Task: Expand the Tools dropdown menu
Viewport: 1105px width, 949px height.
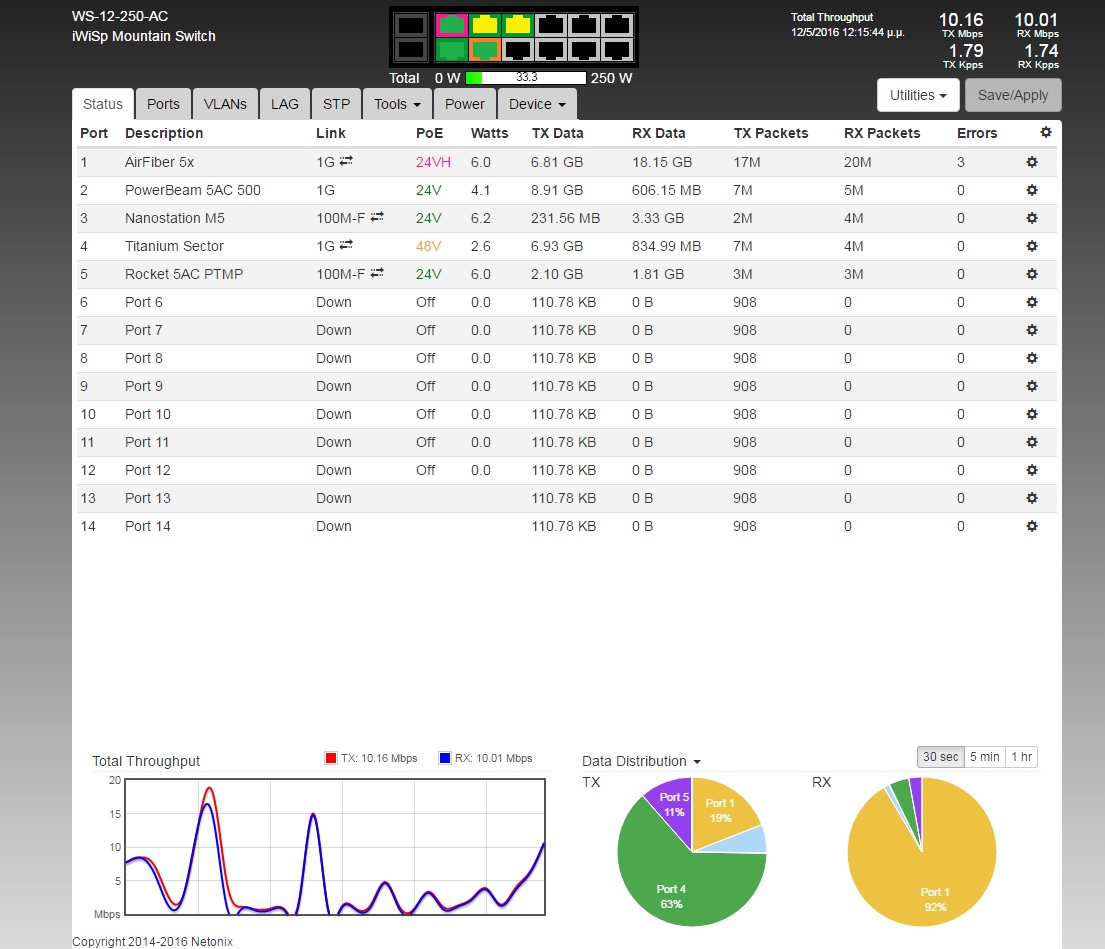Action: [x=396, y=104]
